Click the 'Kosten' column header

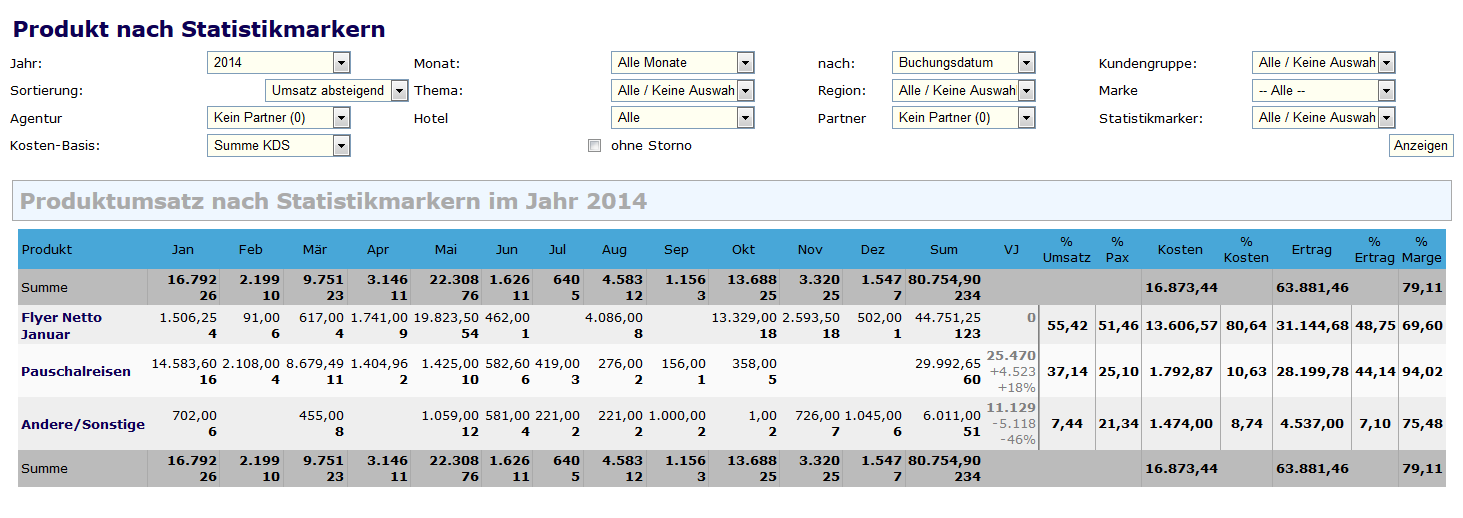tap(1180, 249)
